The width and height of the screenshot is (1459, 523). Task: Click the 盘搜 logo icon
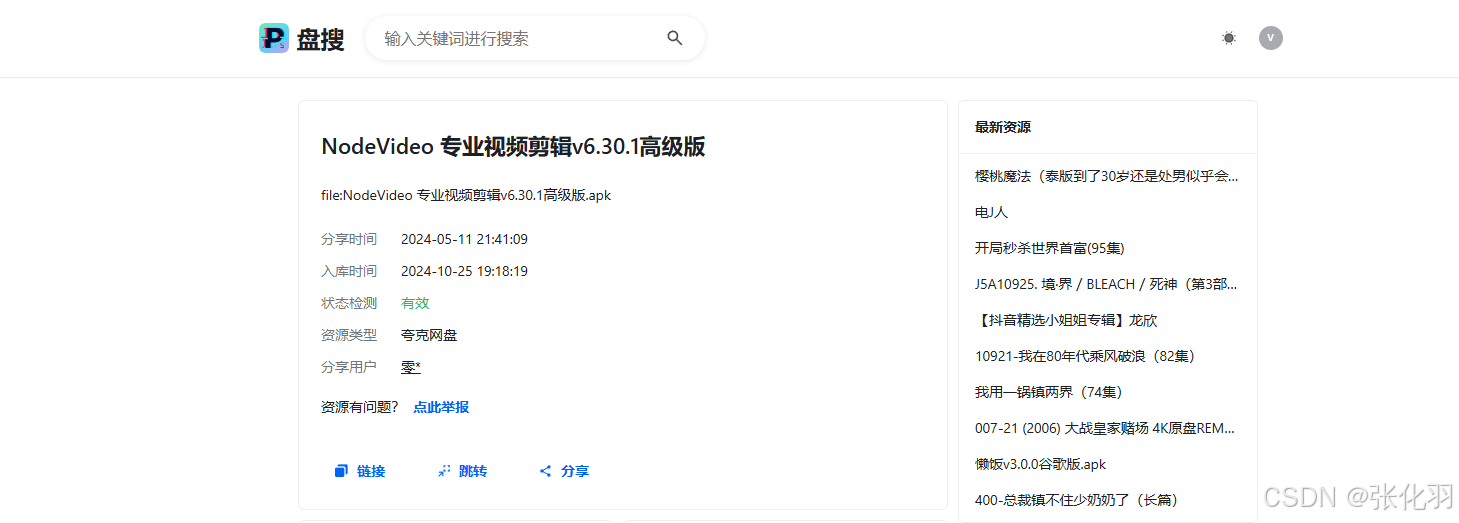(273, 38)
